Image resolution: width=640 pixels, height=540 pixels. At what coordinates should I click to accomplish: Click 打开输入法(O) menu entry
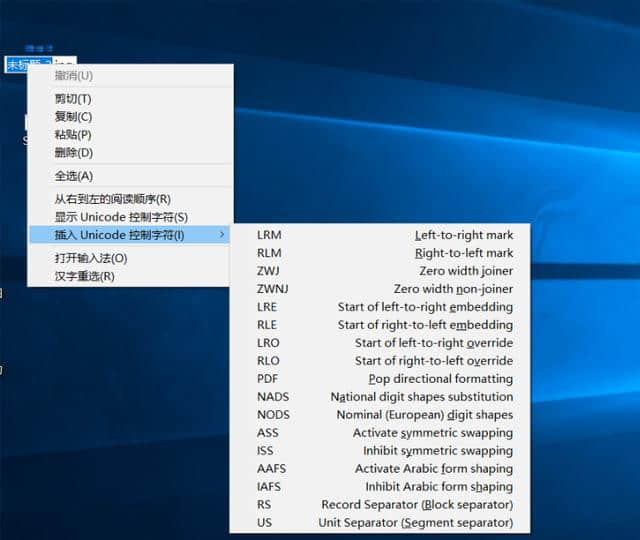[x=130, y=258]
